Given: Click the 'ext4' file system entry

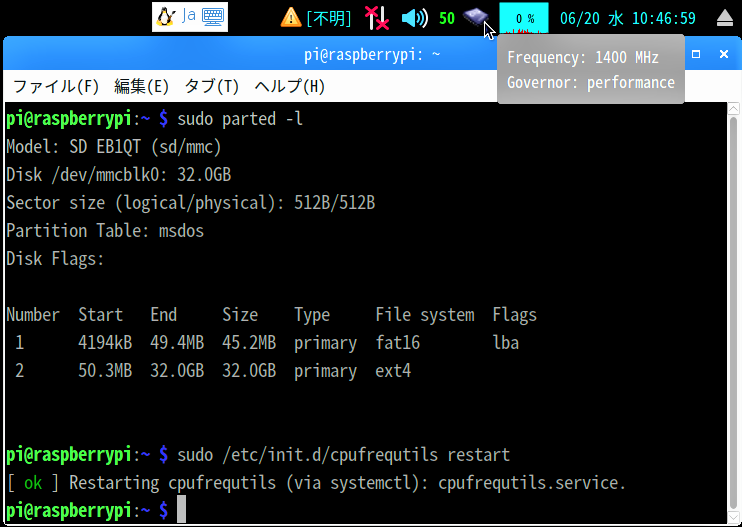Looking at the screenshot, I should pyautogui.click(x=393, y=370).
